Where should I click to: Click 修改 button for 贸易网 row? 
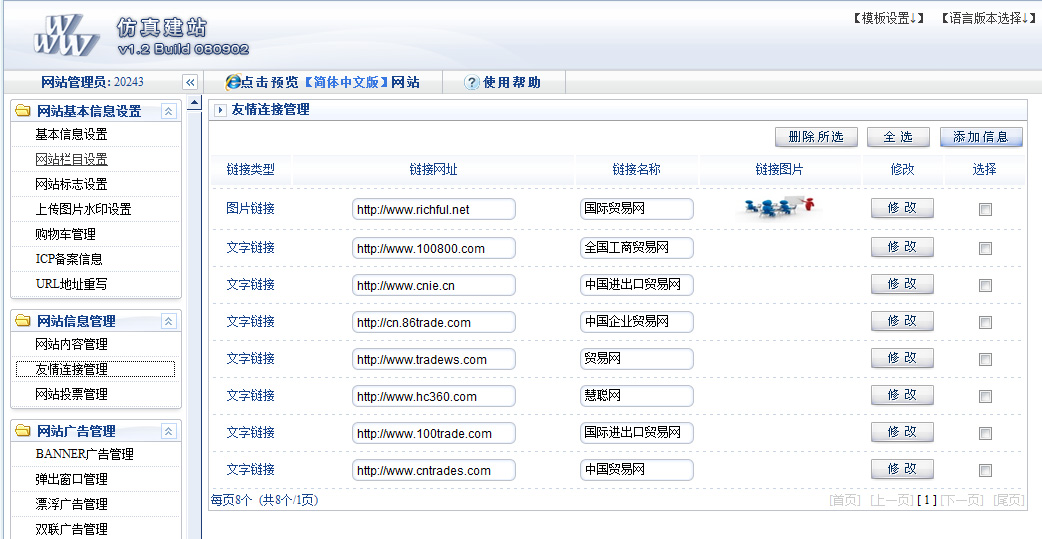902,358
